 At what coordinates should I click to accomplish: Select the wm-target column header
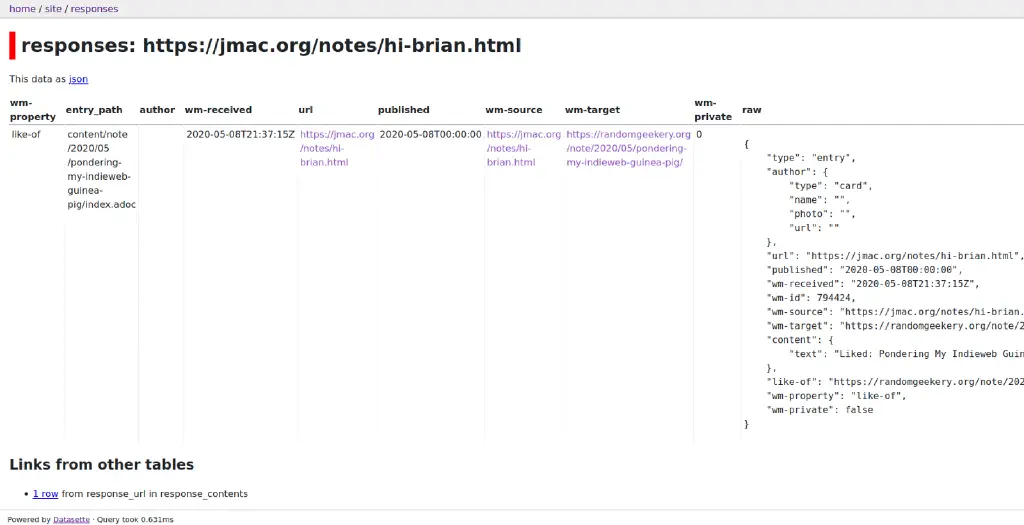coord(592,110)
